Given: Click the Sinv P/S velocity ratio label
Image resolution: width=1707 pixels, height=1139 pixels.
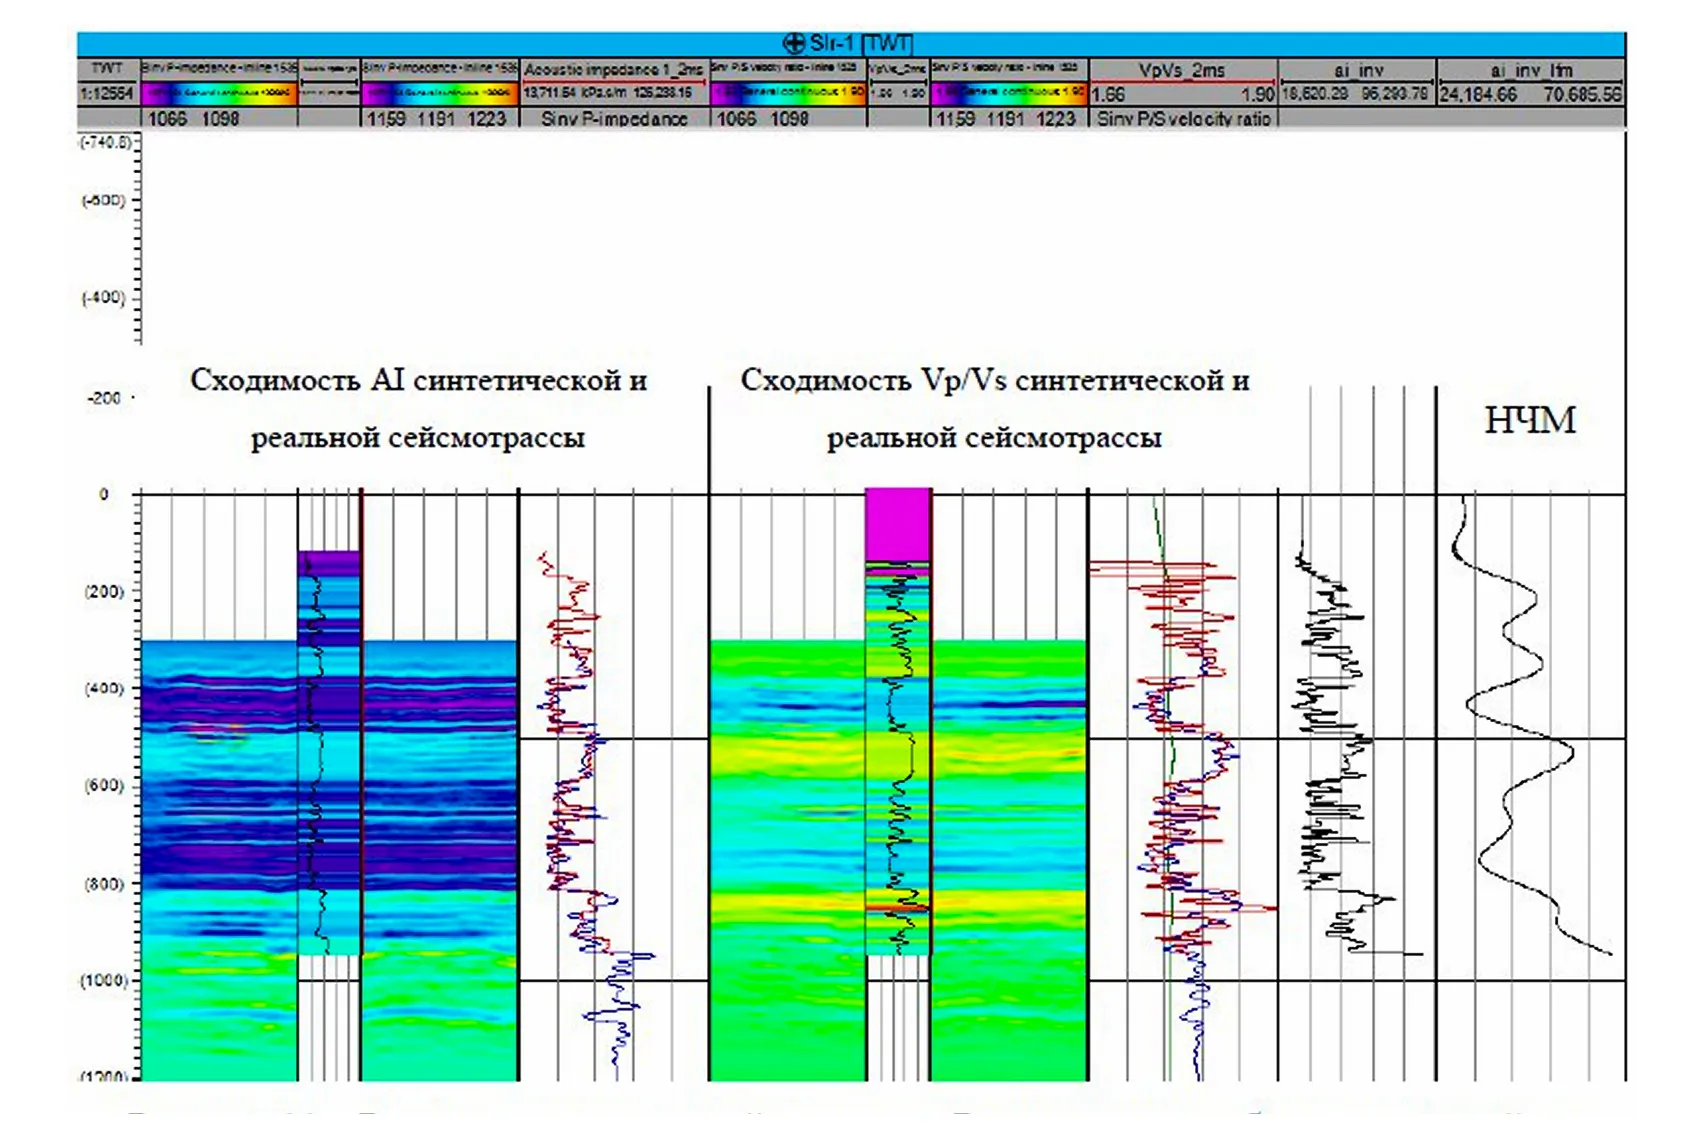Looking at the screenshot, I should coord(1183,118).
